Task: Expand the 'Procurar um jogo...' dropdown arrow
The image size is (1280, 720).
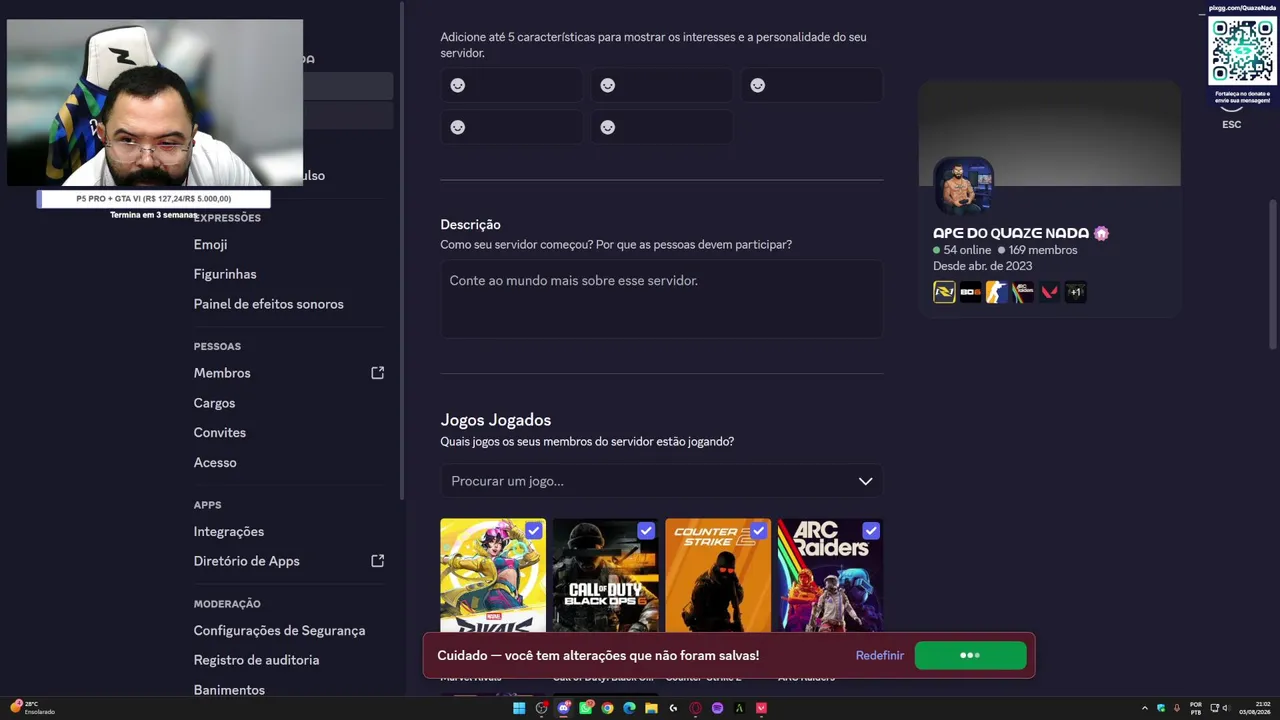Action: pos(865,481)
